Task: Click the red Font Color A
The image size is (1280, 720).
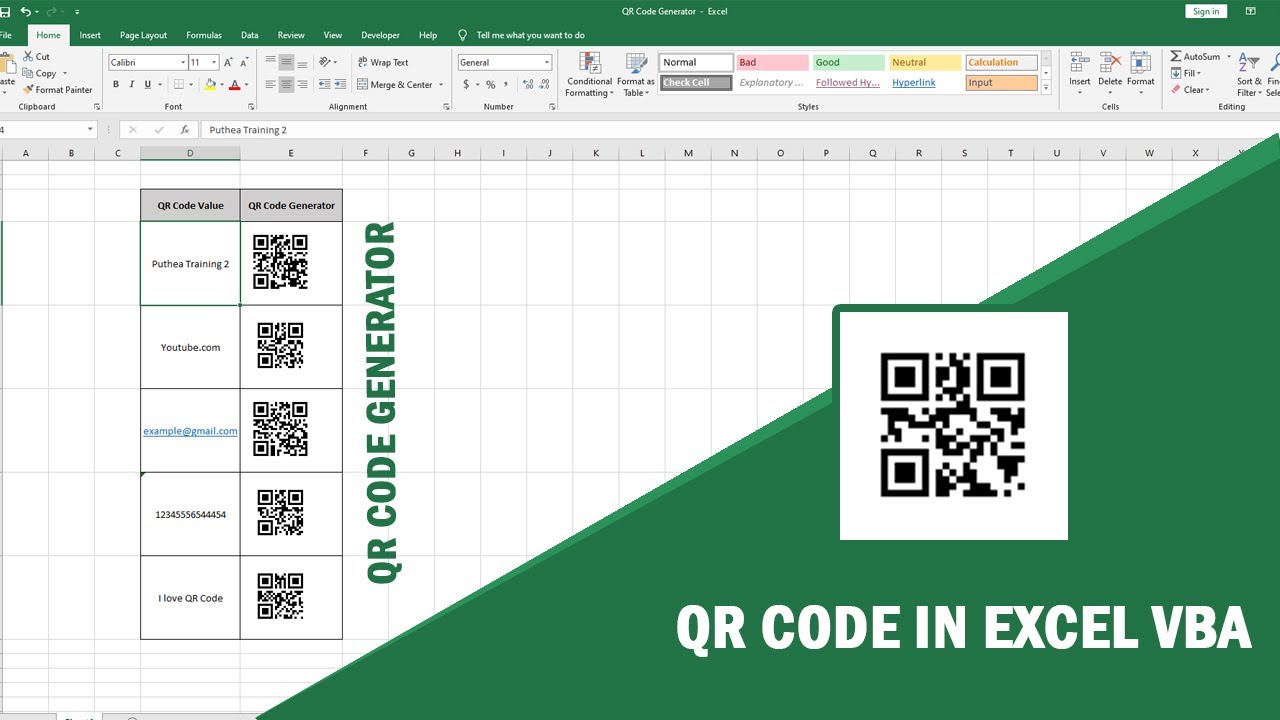Action: click(x=235, y=85)
